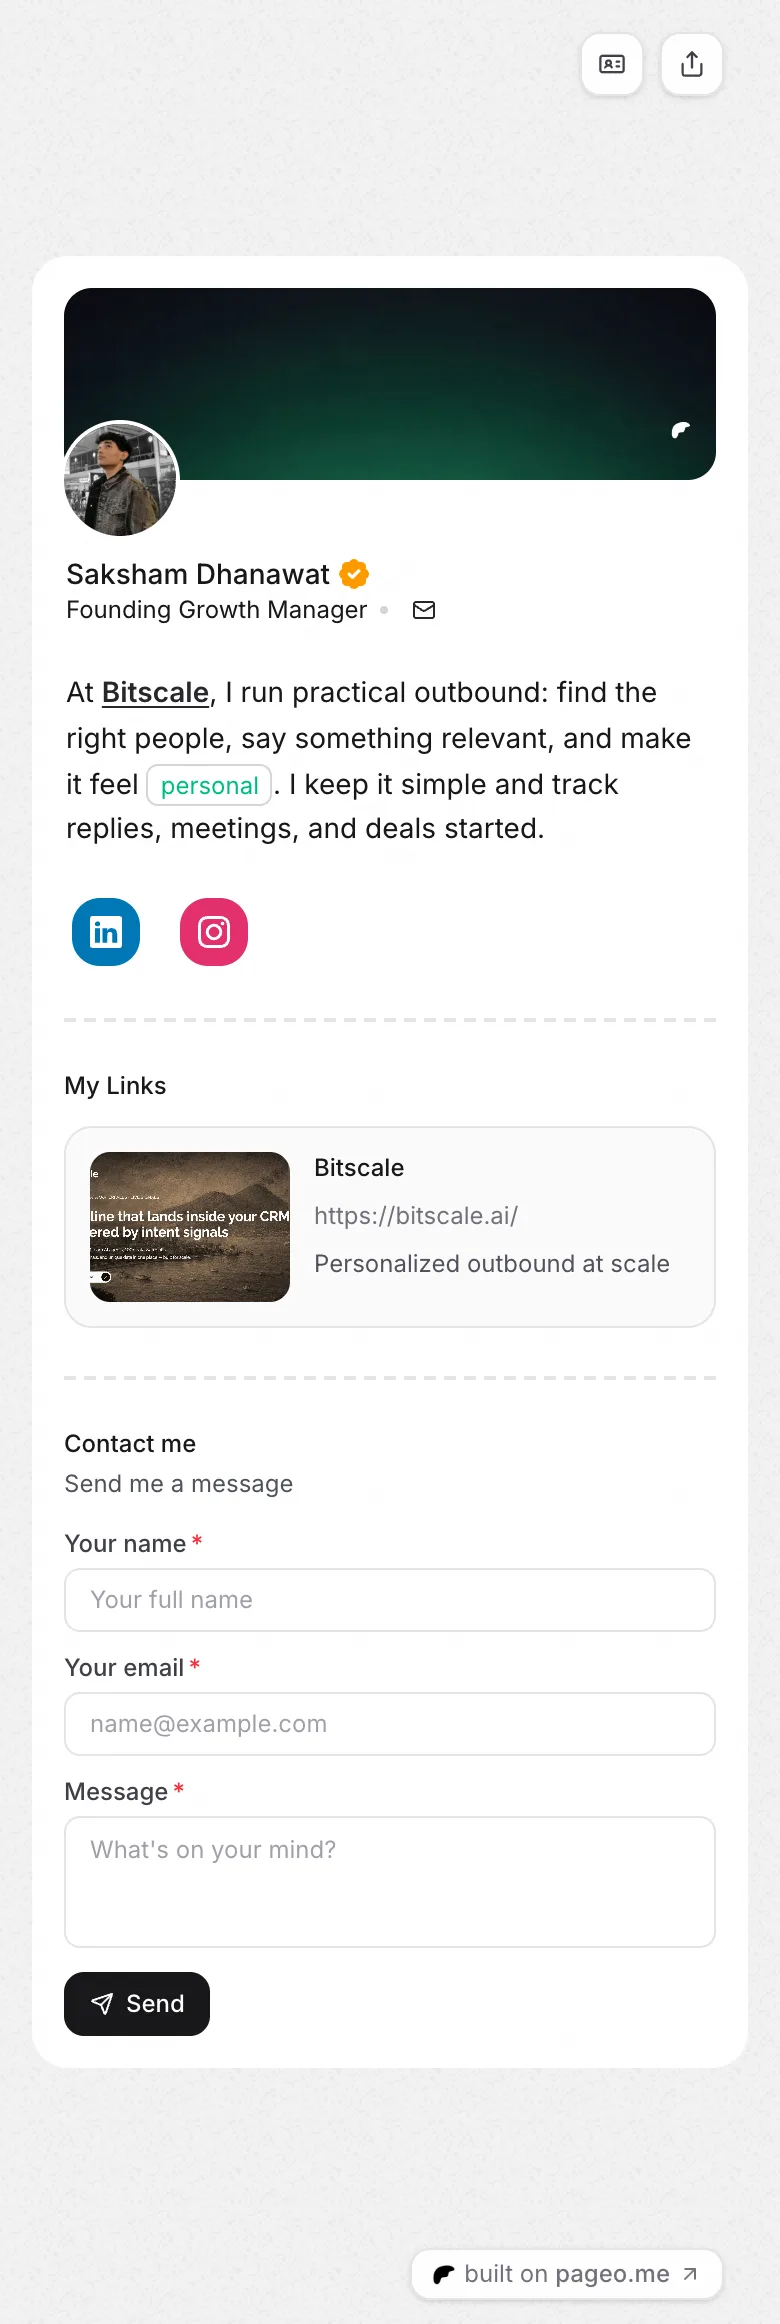The image size is (780, 2324).
Task: Click the arrow icon beside pageo.me
Action: (690, 2274)
